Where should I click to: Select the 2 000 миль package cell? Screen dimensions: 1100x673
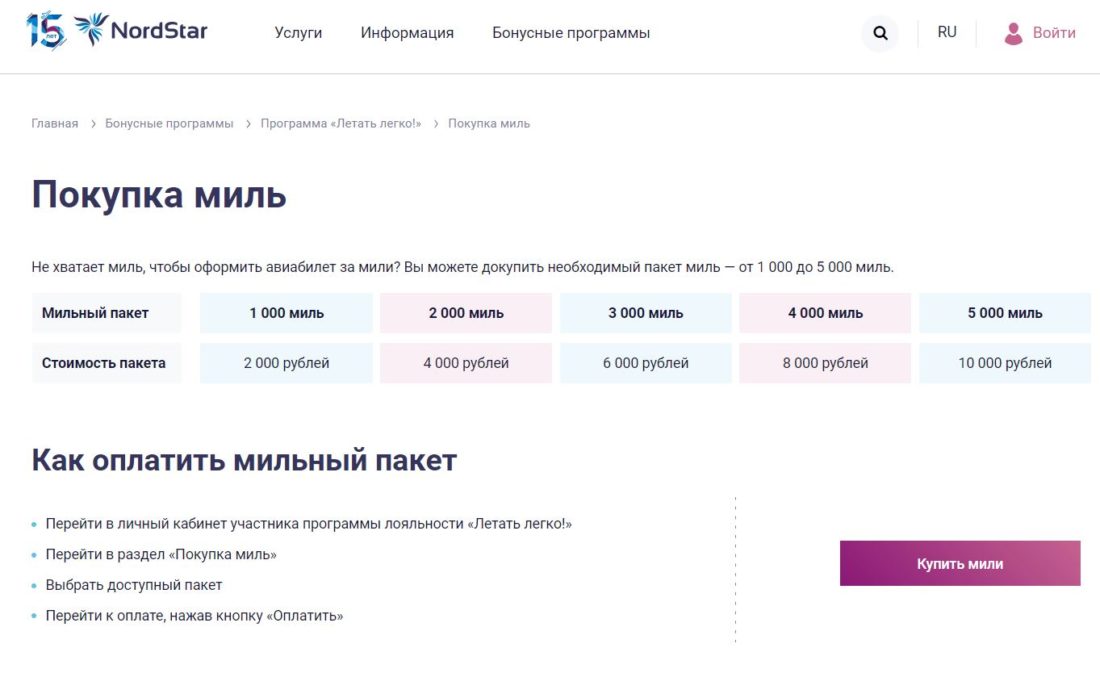point(466,312)
